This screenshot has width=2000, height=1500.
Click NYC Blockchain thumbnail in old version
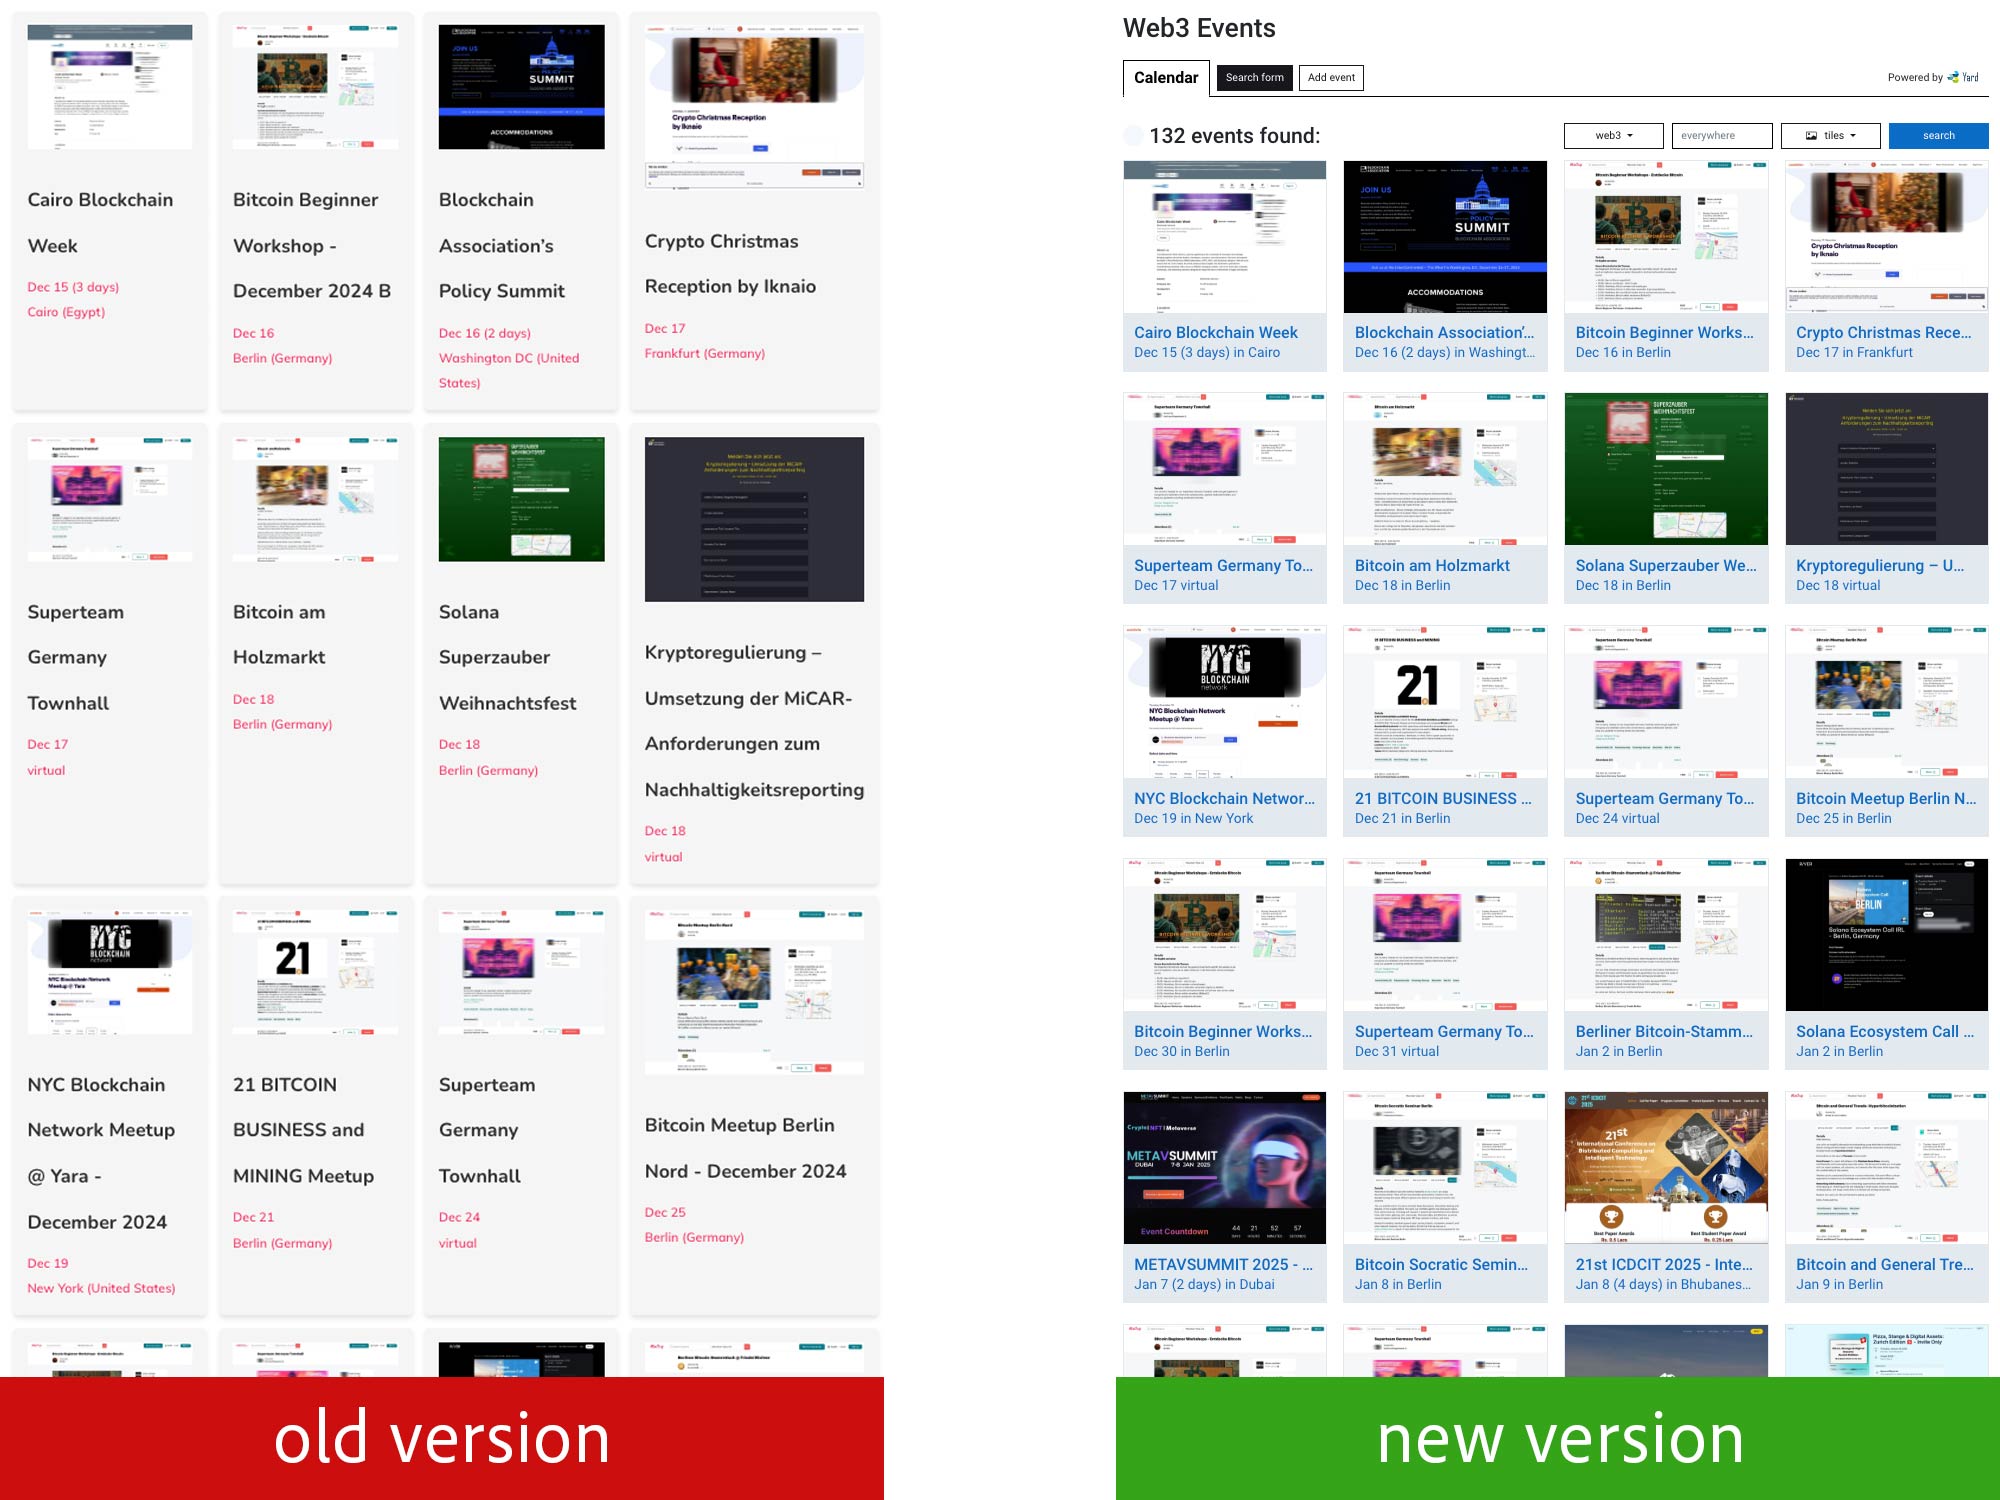[110, 971]
